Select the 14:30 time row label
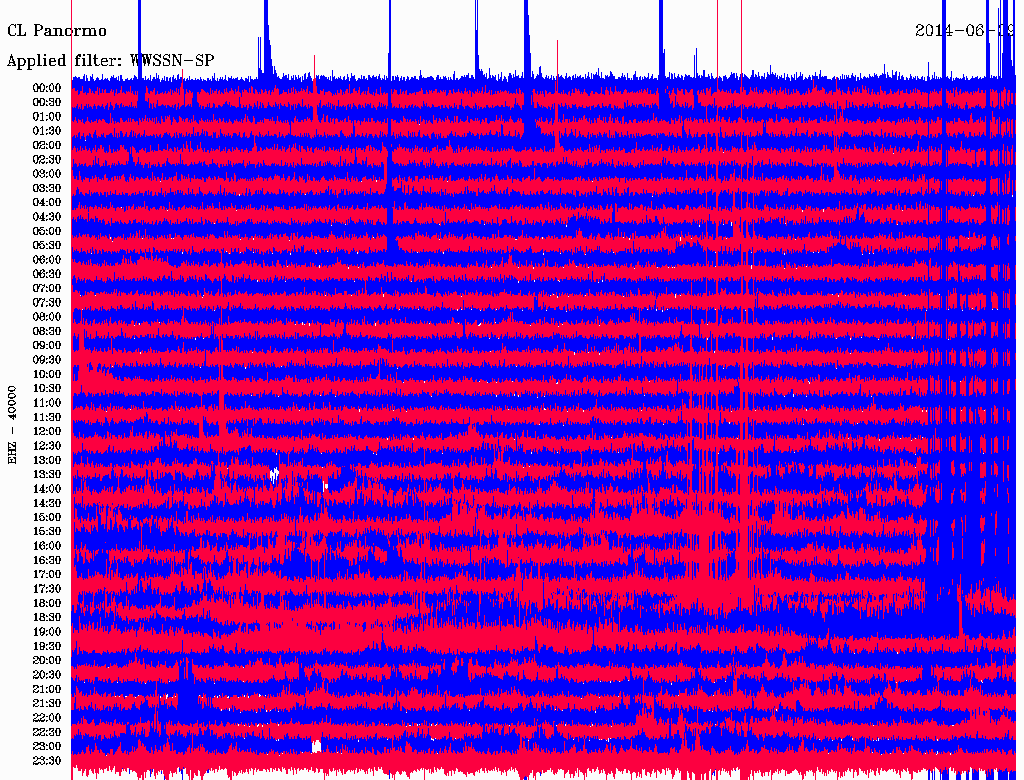The height and width of the screenshot is (780, 1024). tap(47, 503)
